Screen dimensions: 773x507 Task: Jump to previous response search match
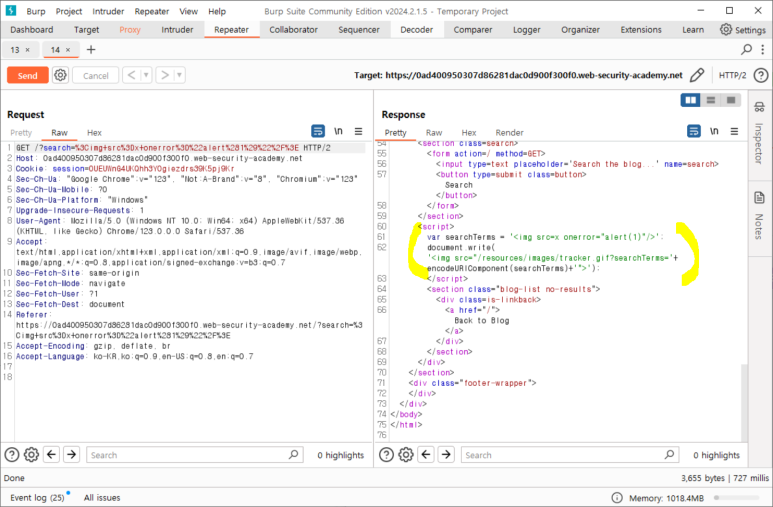click(x=426, y=454)
